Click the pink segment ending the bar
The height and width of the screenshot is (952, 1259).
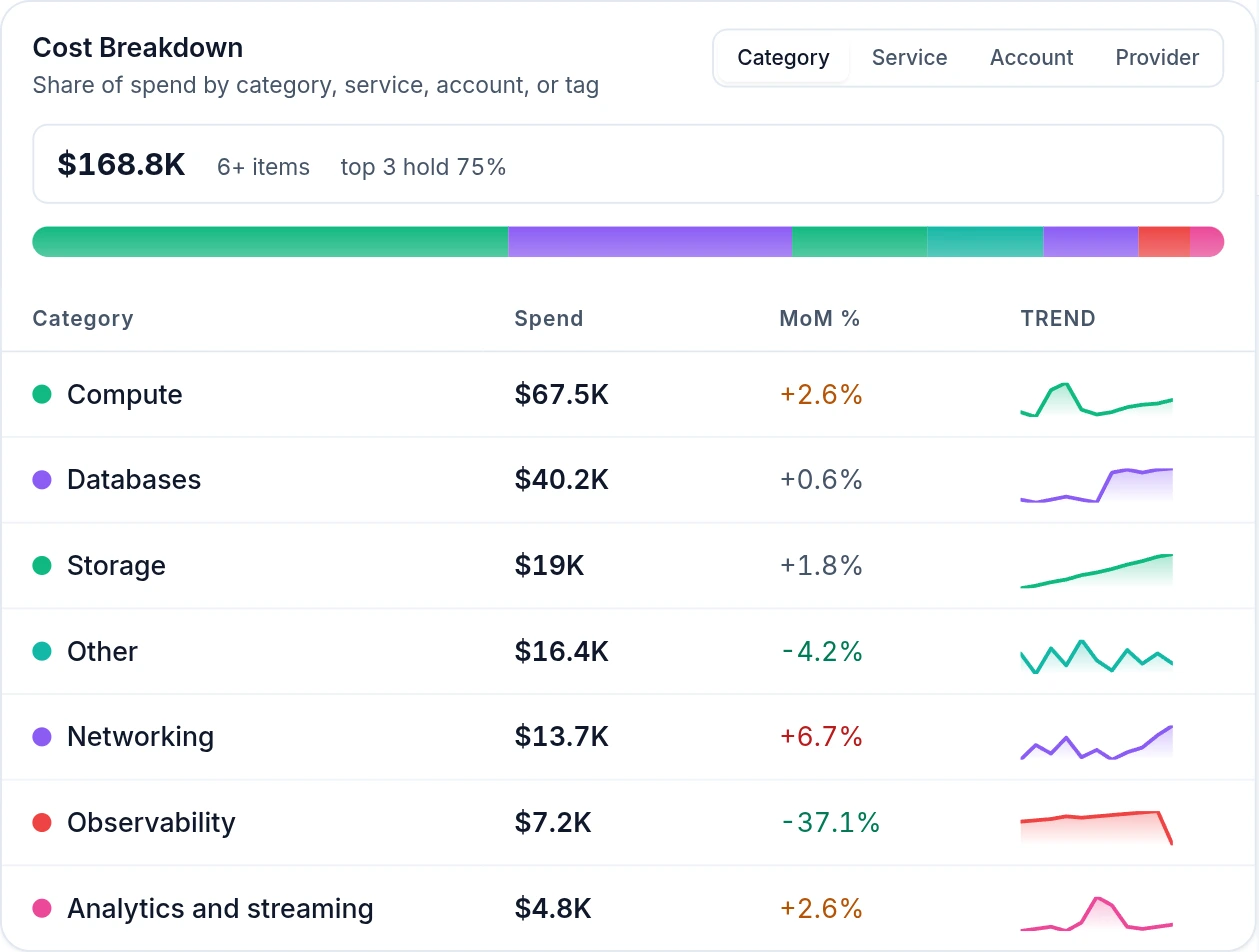(1207, 242)
